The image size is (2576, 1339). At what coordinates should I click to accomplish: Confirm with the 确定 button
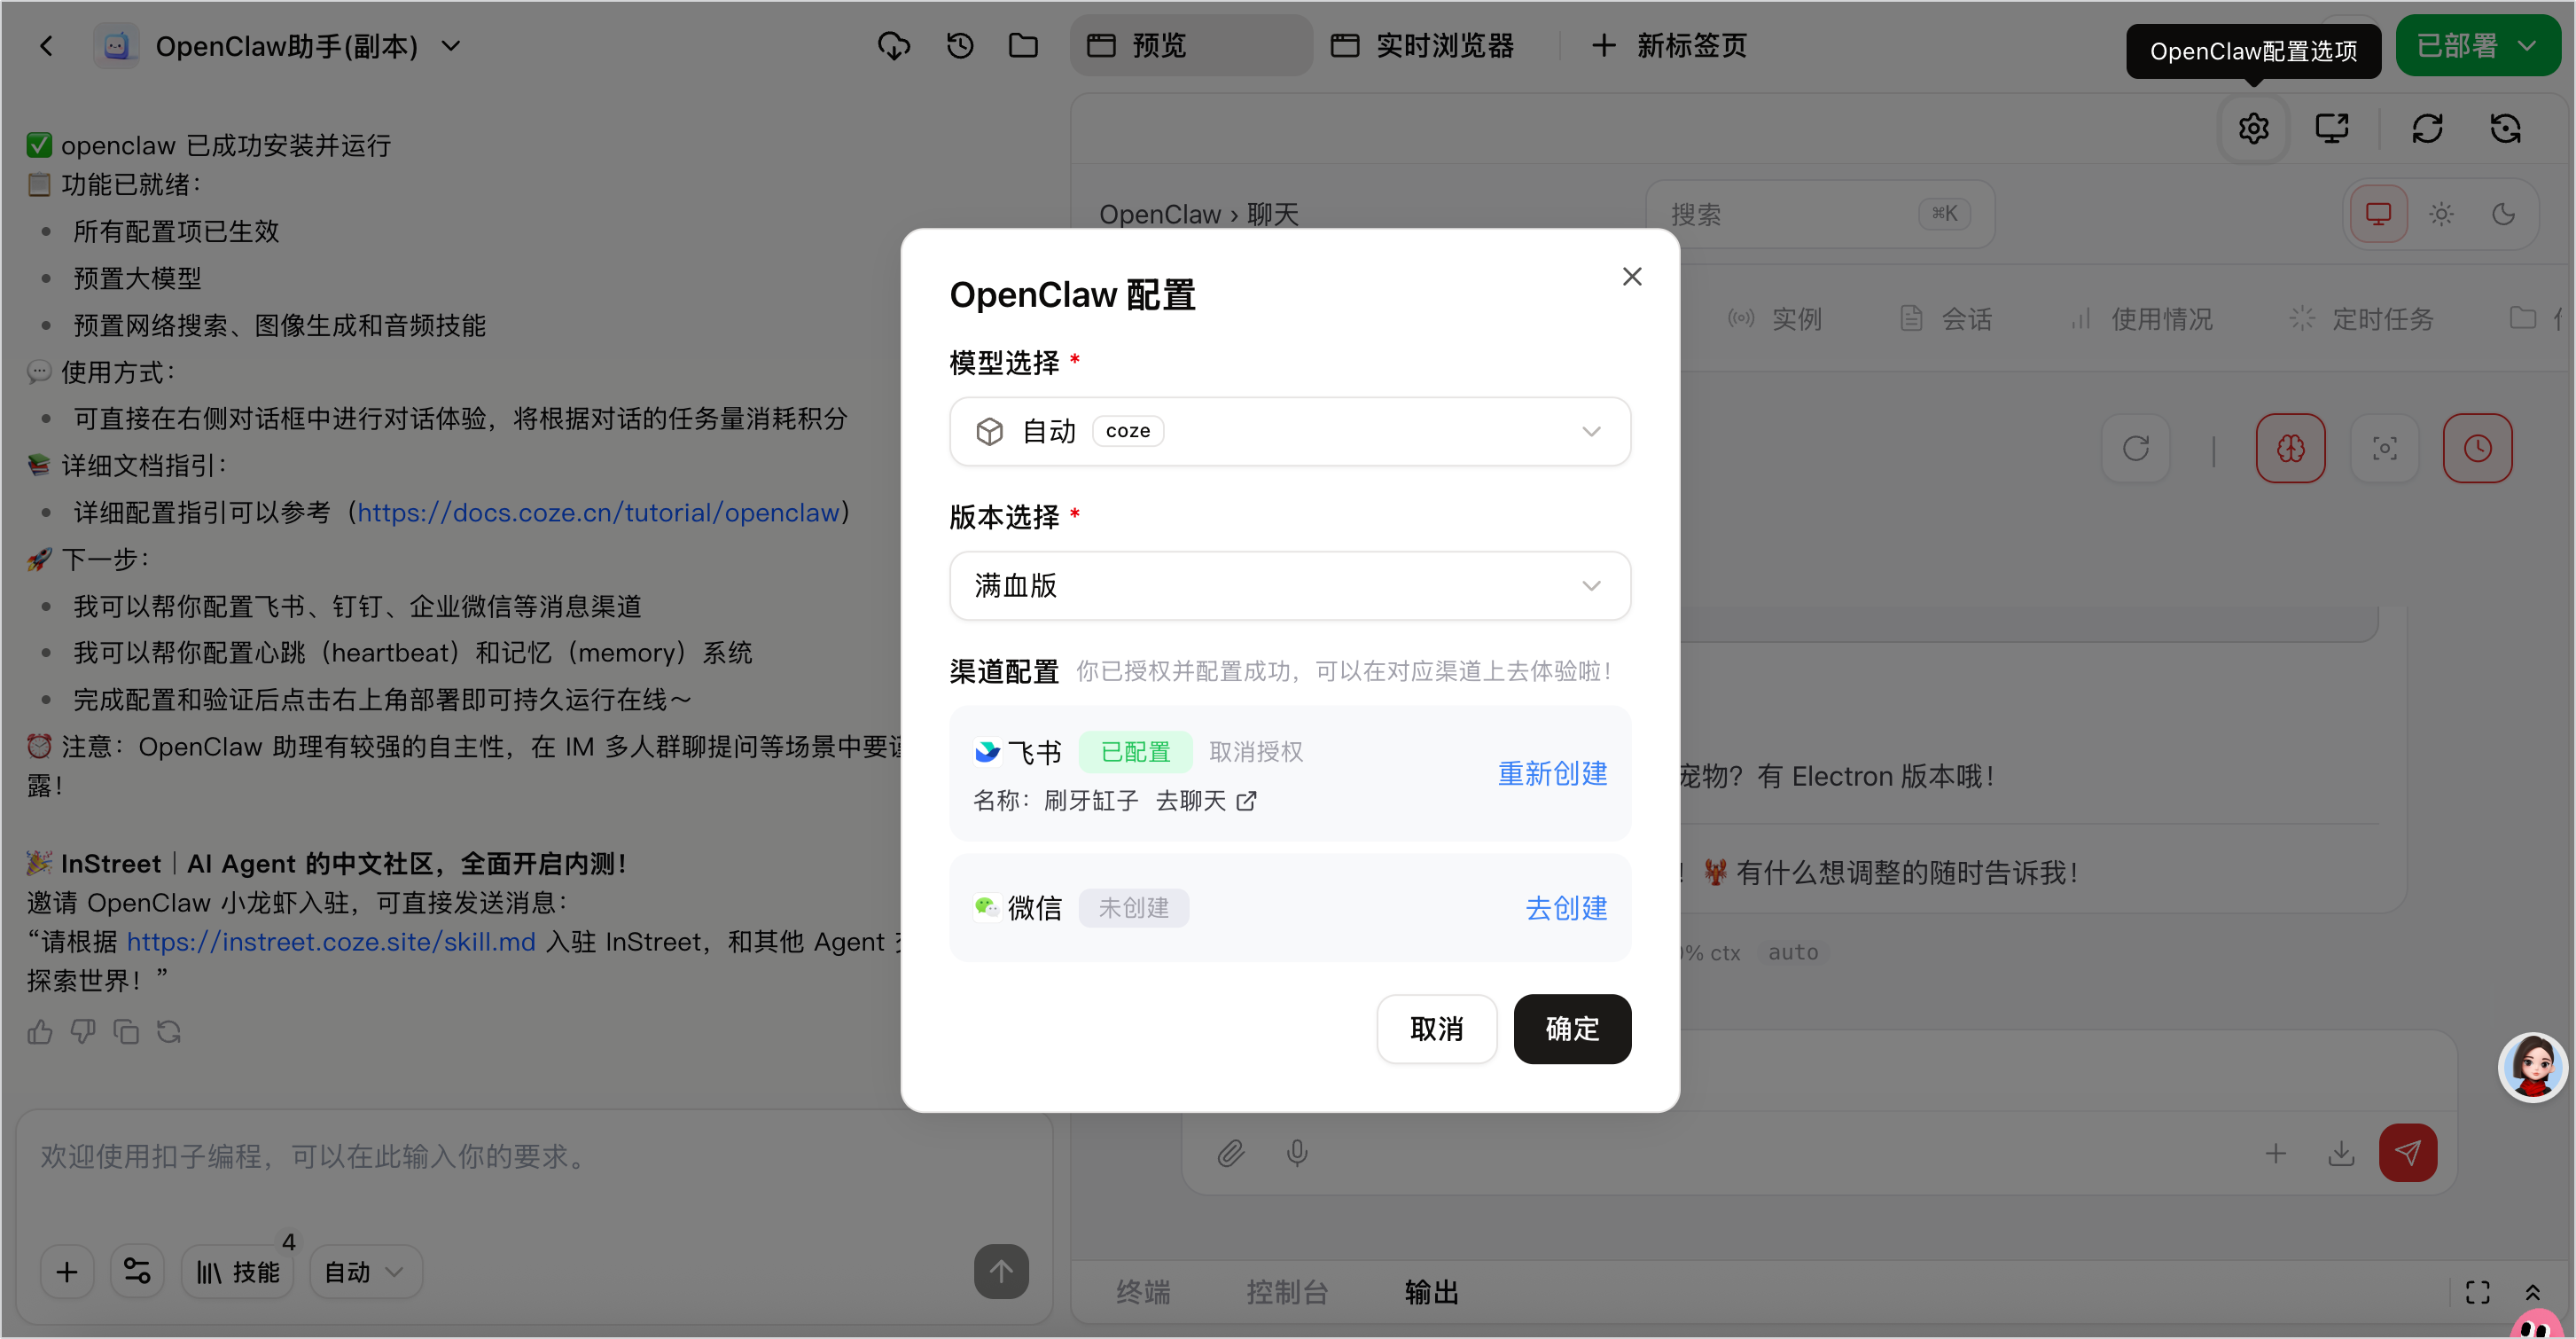(x=1572, y=1028)
